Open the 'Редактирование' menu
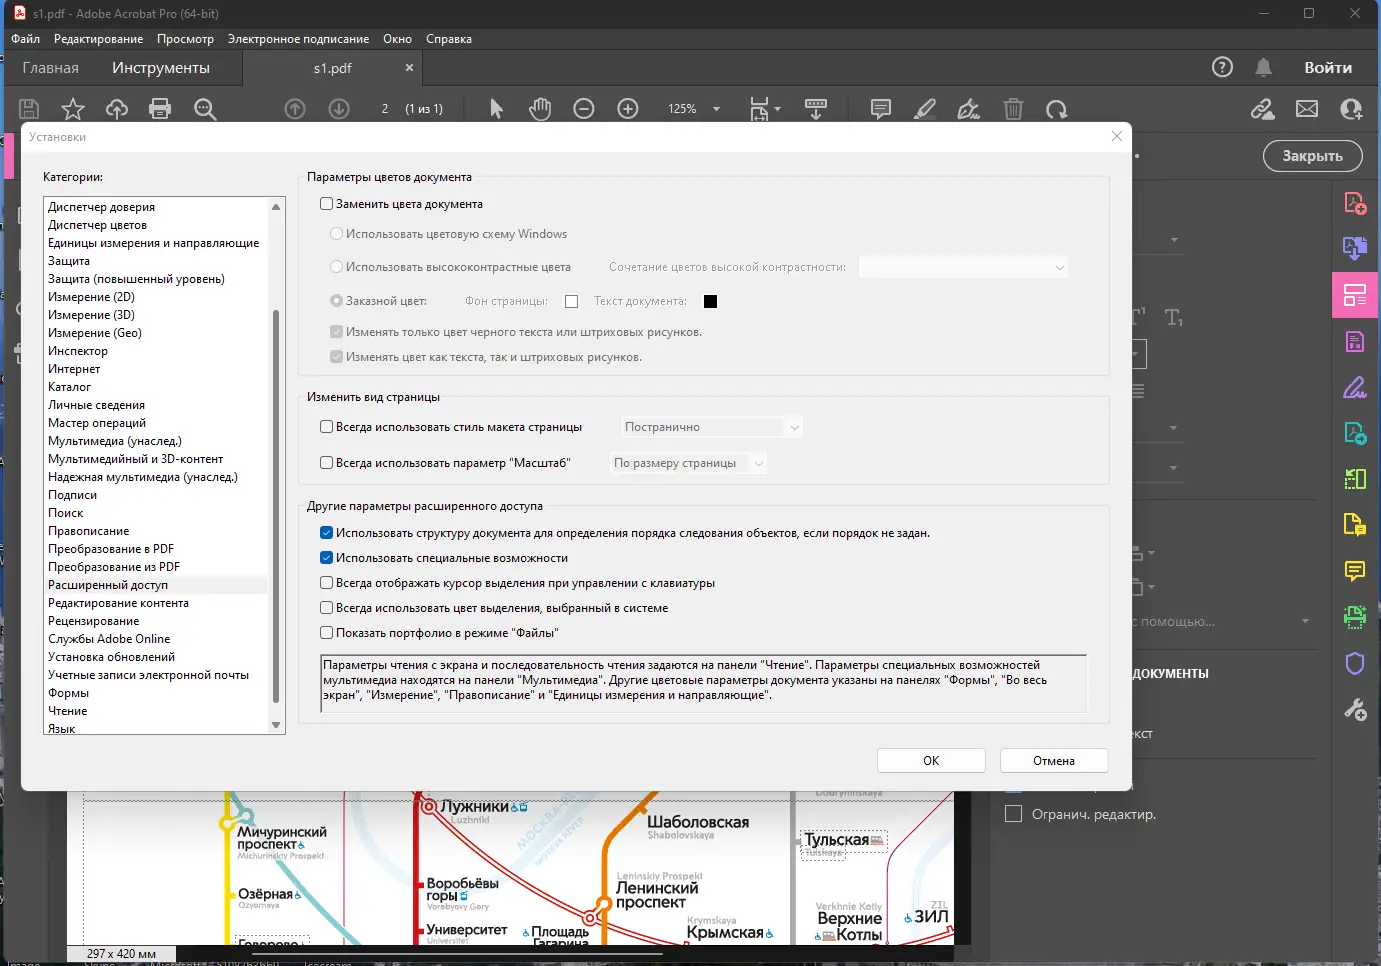 click(98, 39)
